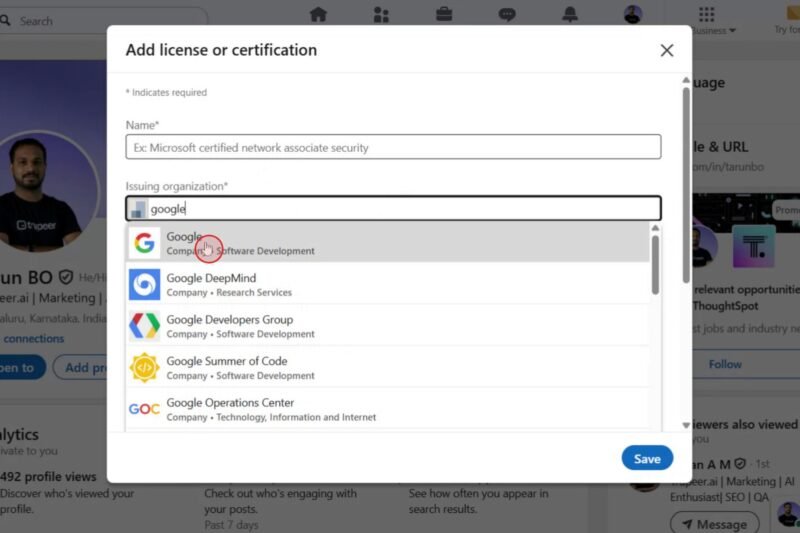Click the Add profile section button

click(82, 367)
